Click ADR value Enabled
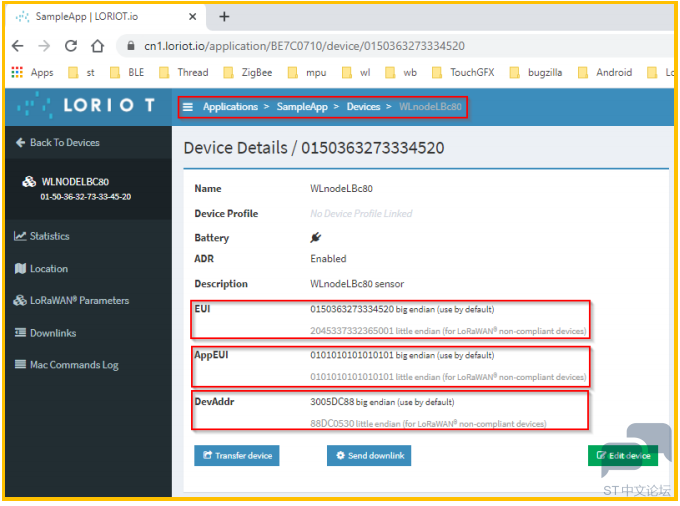The image size is (680, 506). pyautogui.click(x=328, y=259)
